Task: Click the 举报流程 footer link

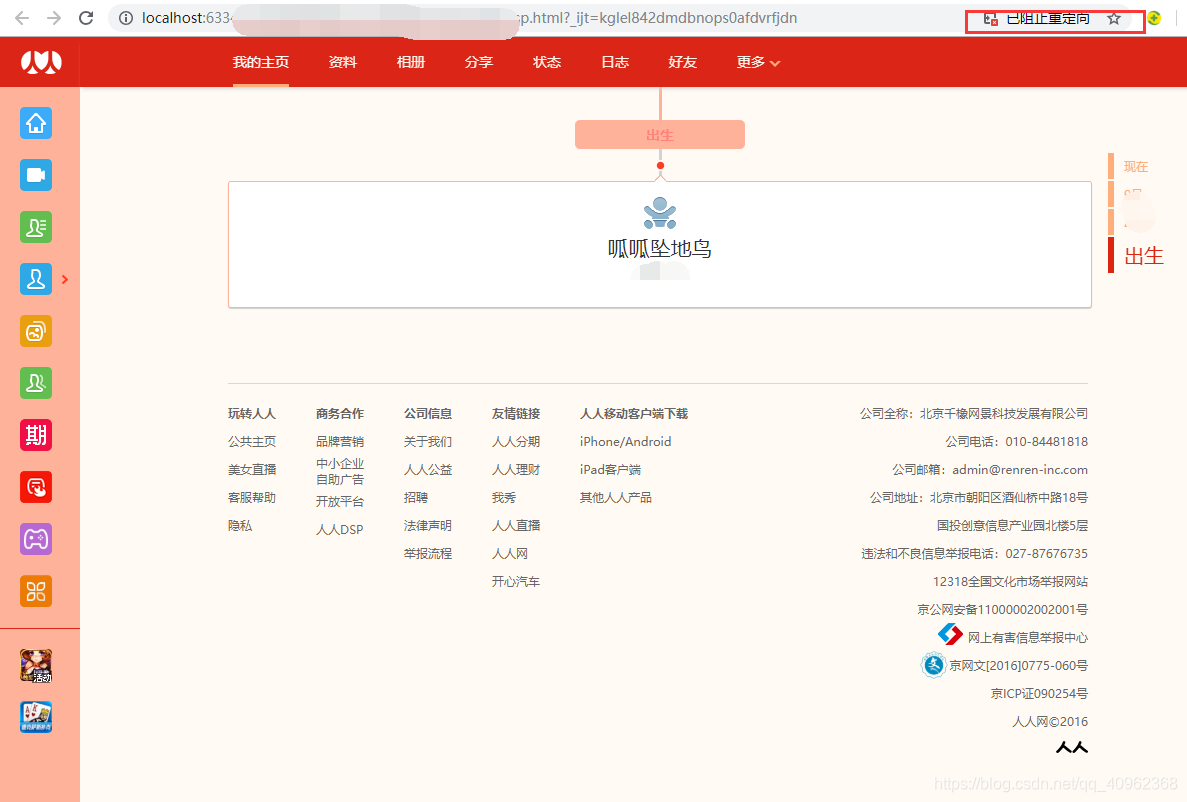Action: (428, 554)
